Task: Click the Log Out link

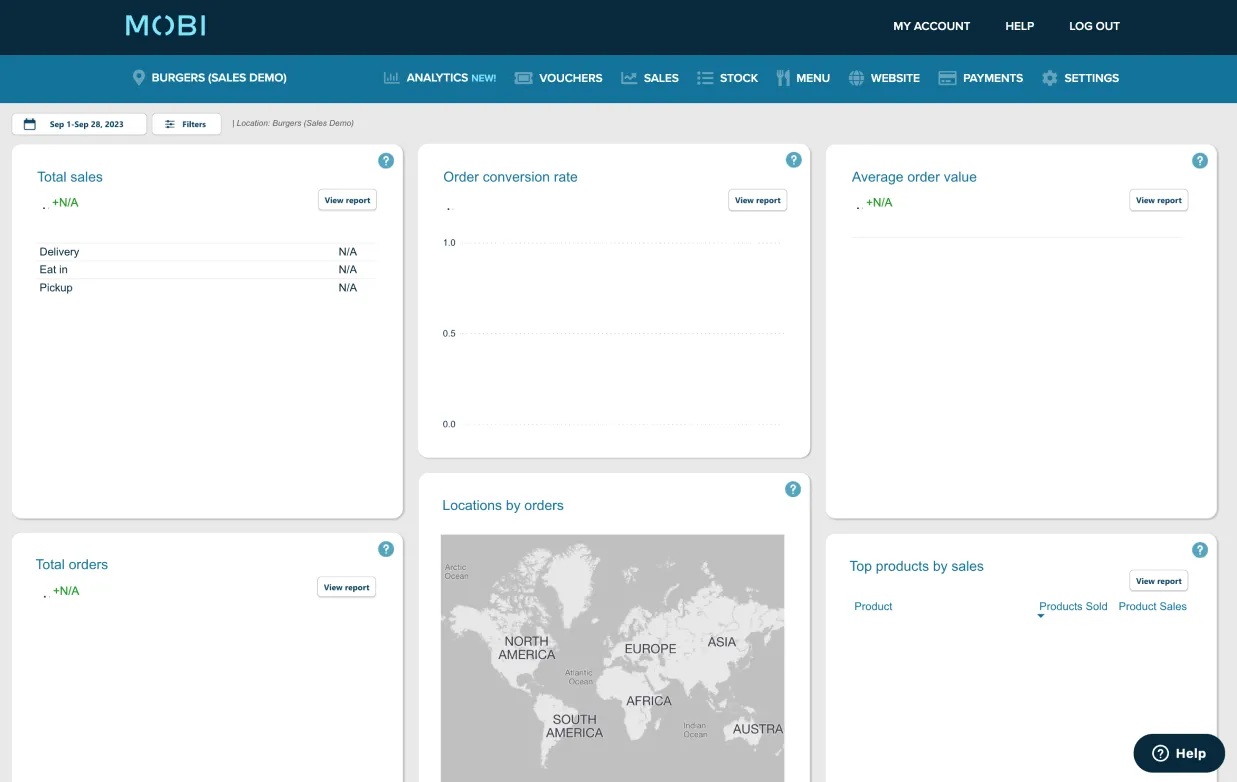Action: (x=1094, y=26)
